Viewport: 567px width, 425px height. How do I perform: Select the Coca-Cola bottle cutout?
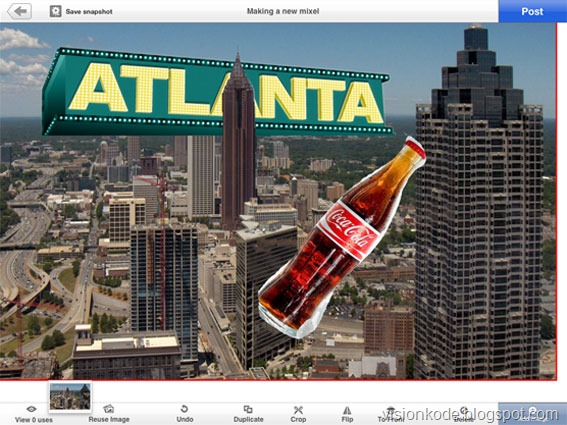[x=342, y=237]
